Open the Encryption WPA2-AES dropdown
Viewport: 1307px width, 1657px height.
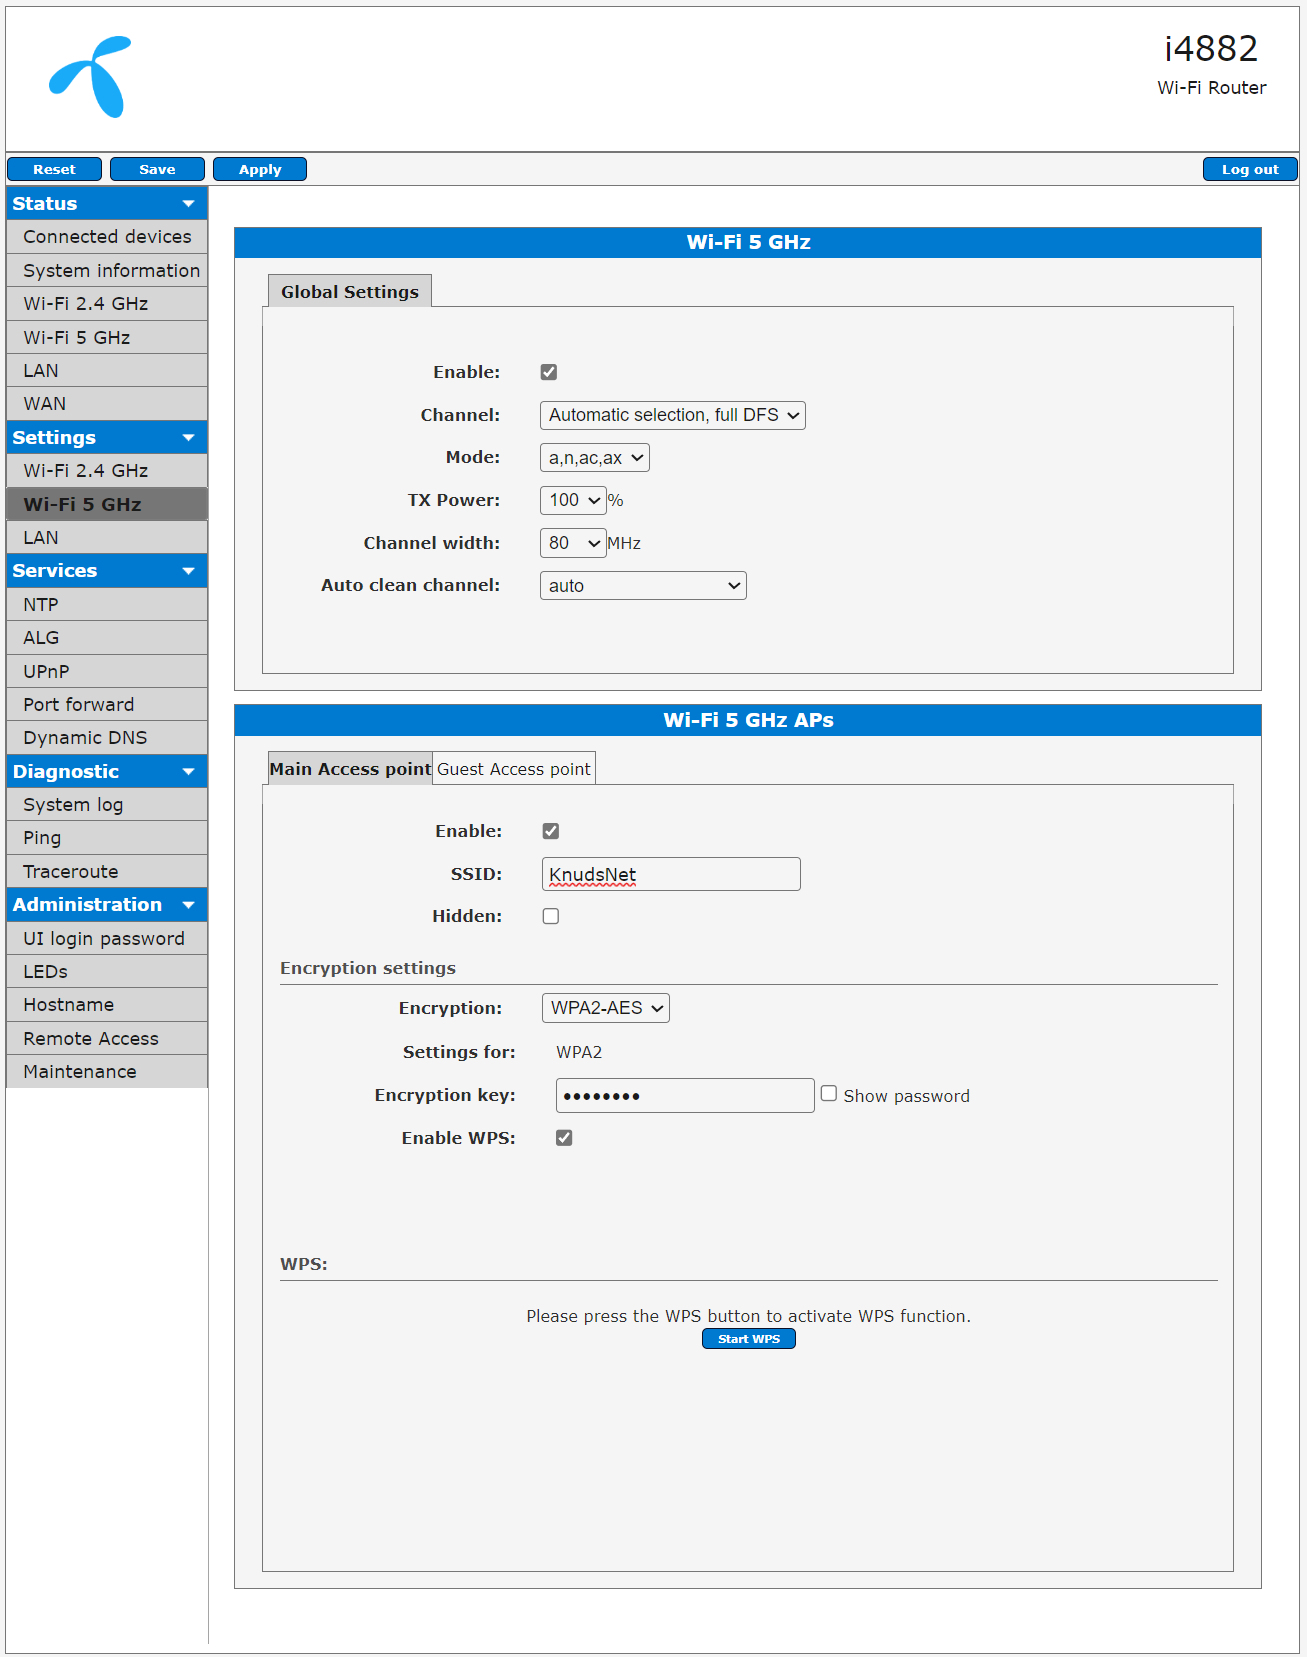coord(605,1008)
